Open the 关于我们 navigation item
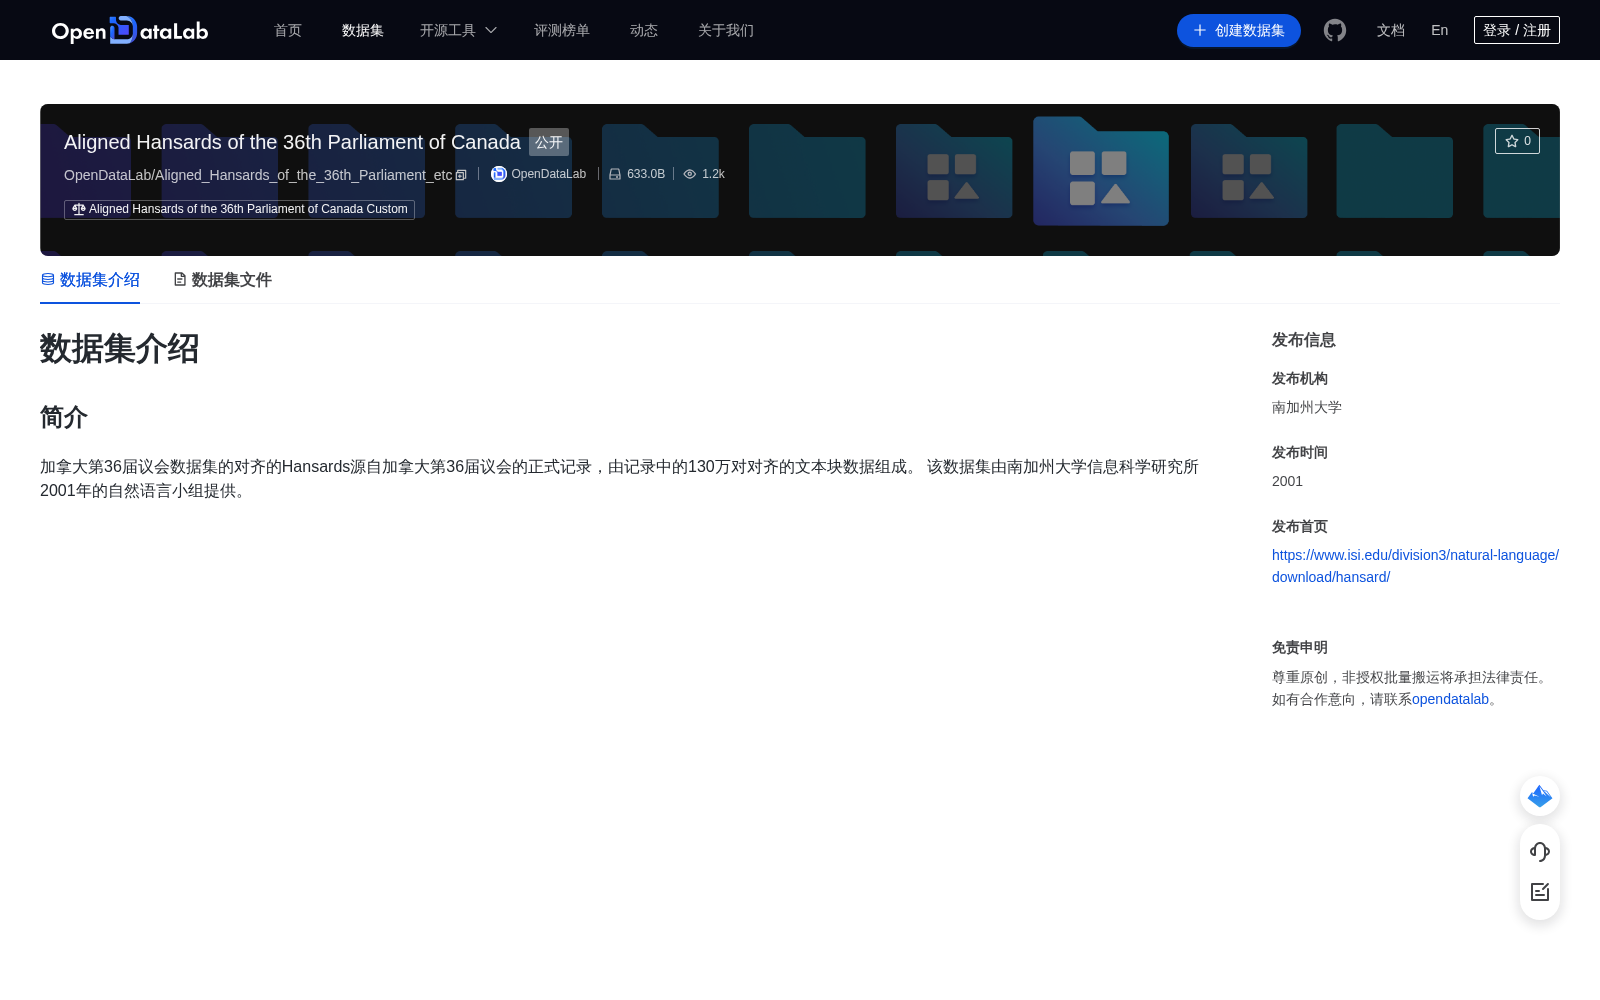 [x=726, y=30]
